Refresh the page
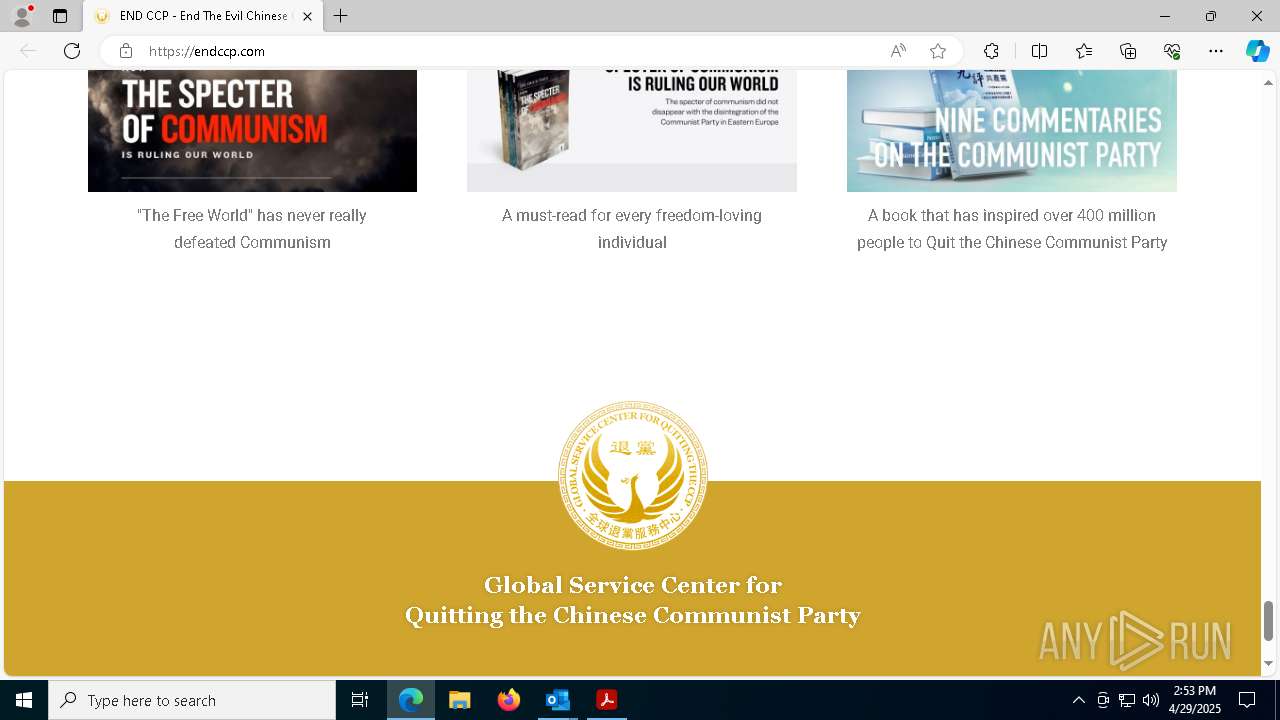The width and height of the screenshot is (1280, 720). point(72,51)
